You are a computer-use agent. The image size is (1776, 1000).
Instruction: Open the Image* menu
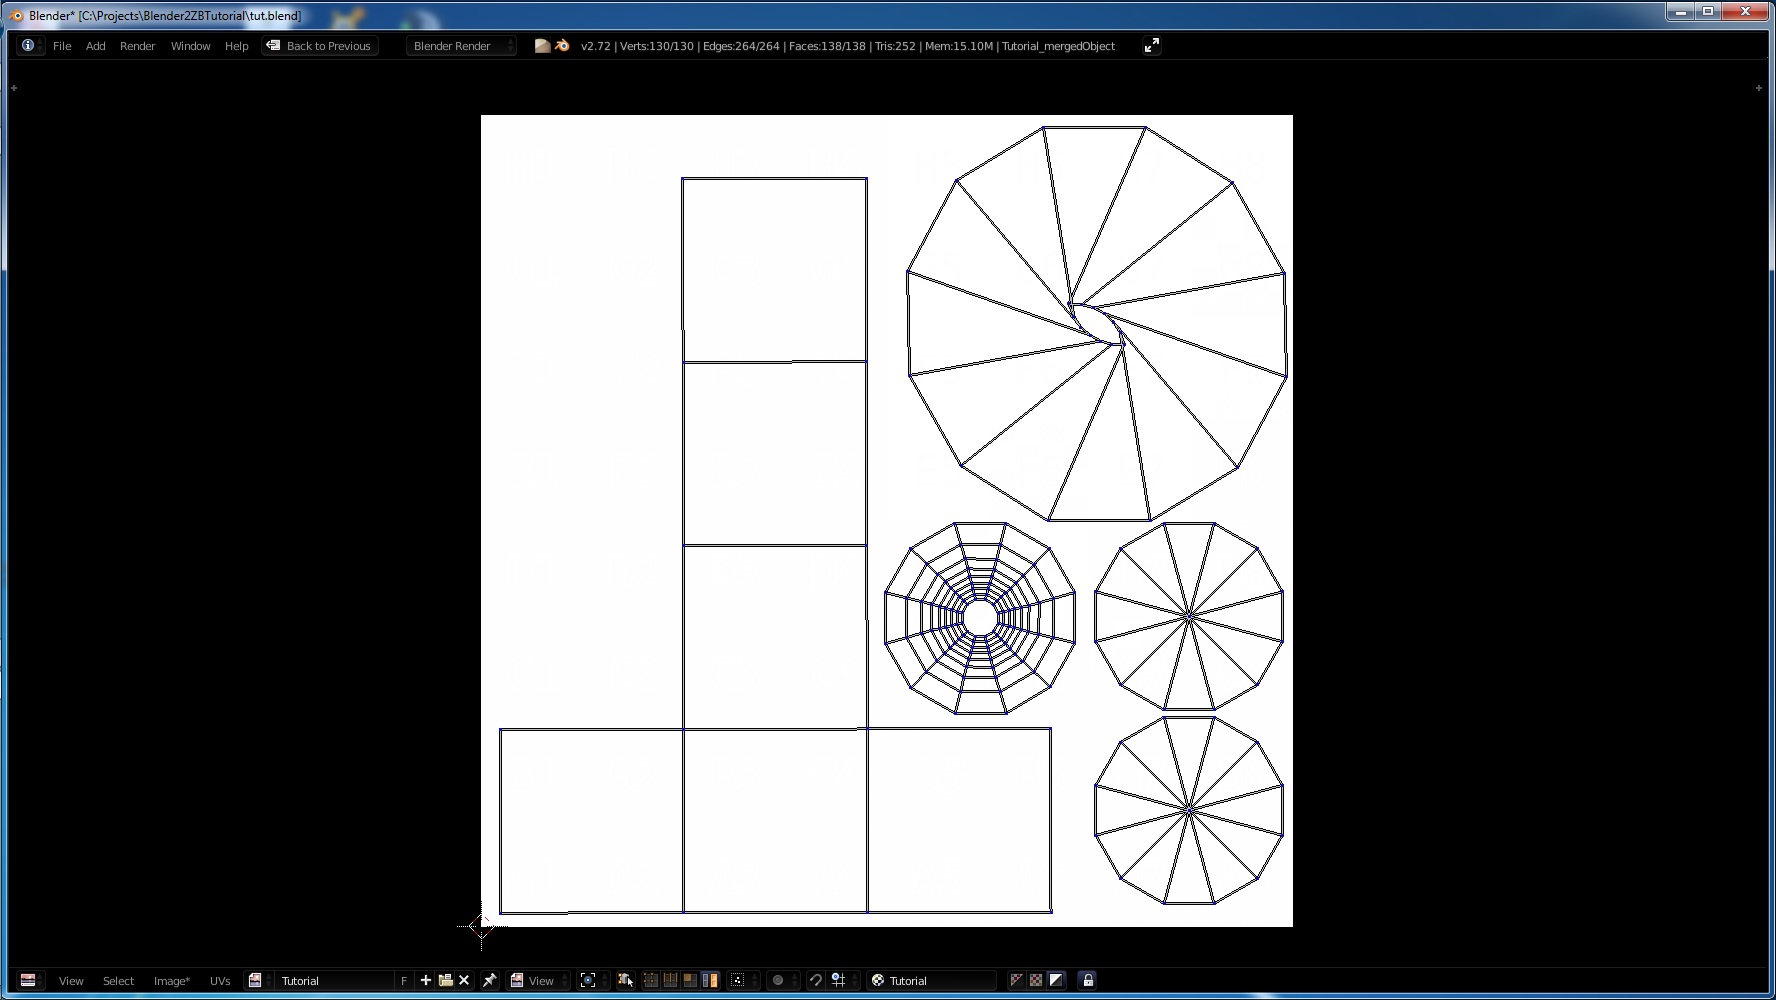[172, 981]
